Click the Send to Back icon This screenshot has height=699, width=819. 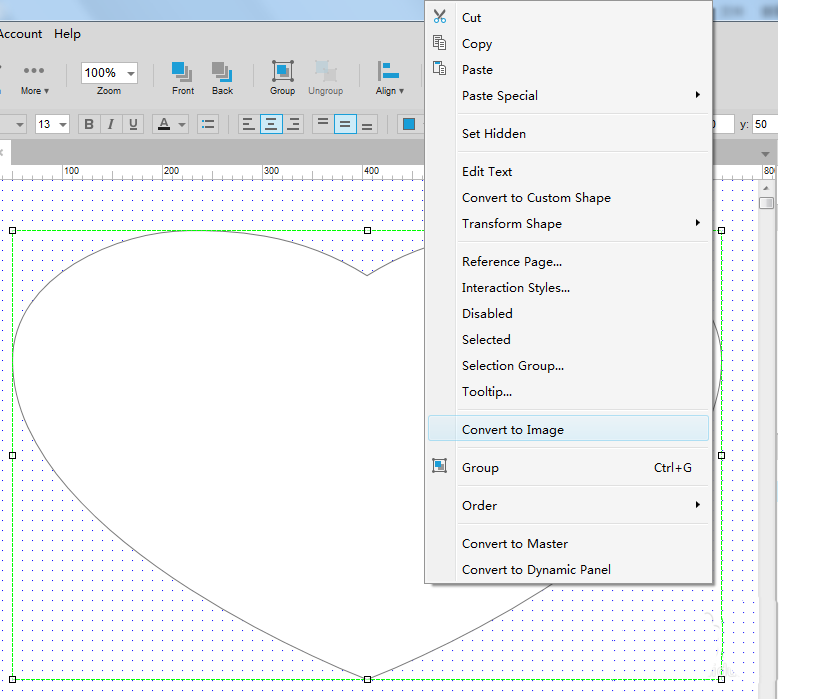click(x=222, y=73)
